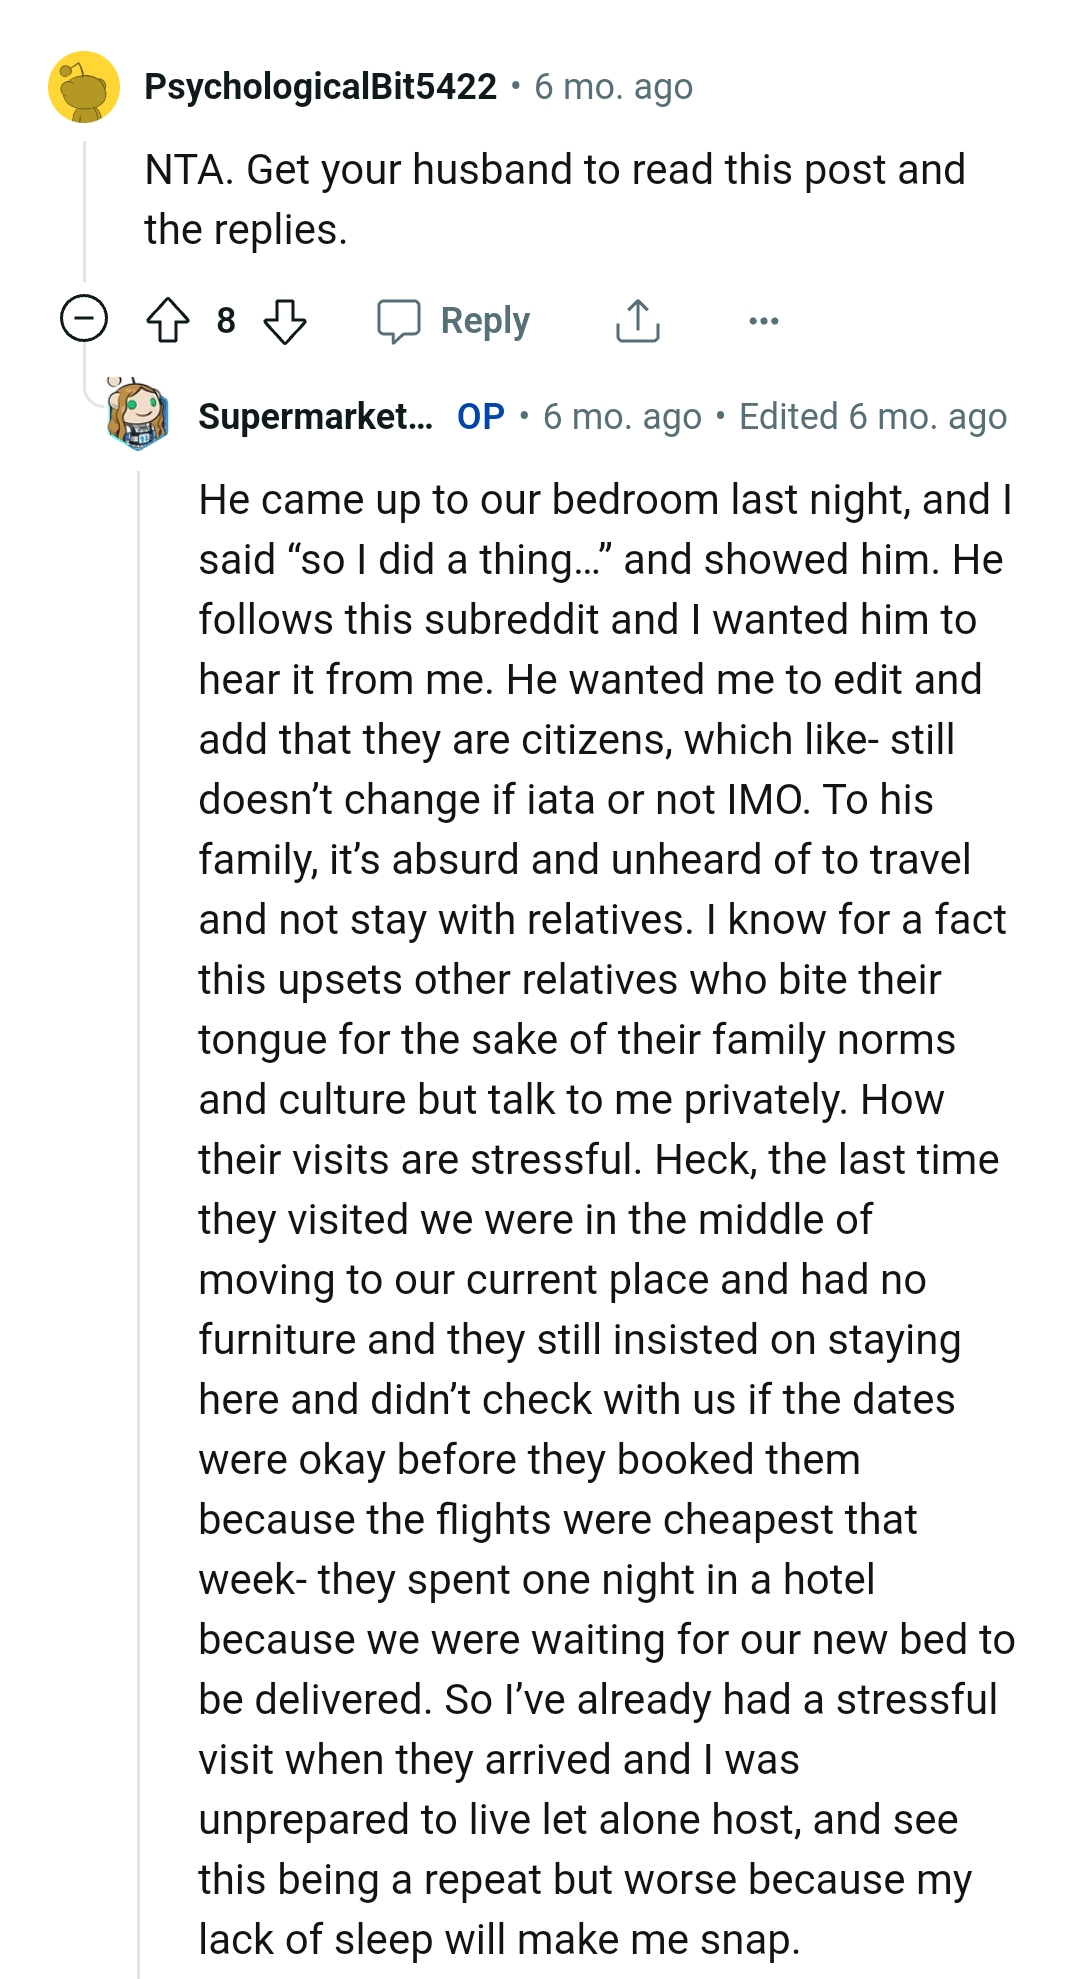
Task: Open sharing options with the share arrow icon
Action: (637, 321)
